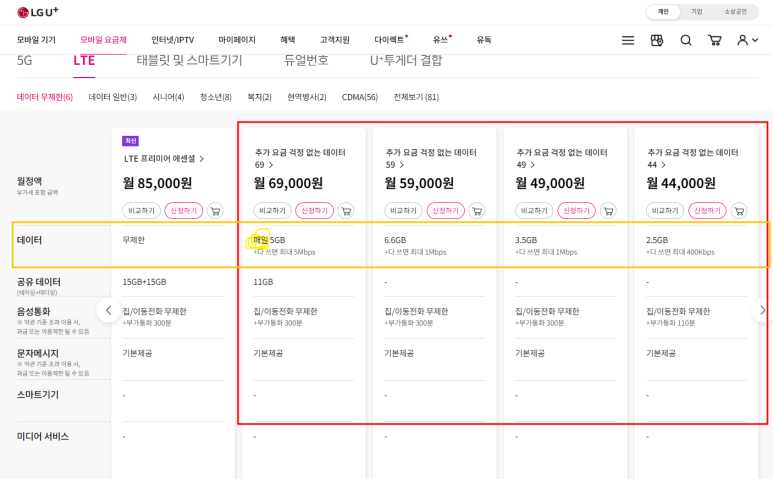The height and width of the screenshot is (479, 773).
Task: Open 고객지원 menu
Action: (334, 40)
